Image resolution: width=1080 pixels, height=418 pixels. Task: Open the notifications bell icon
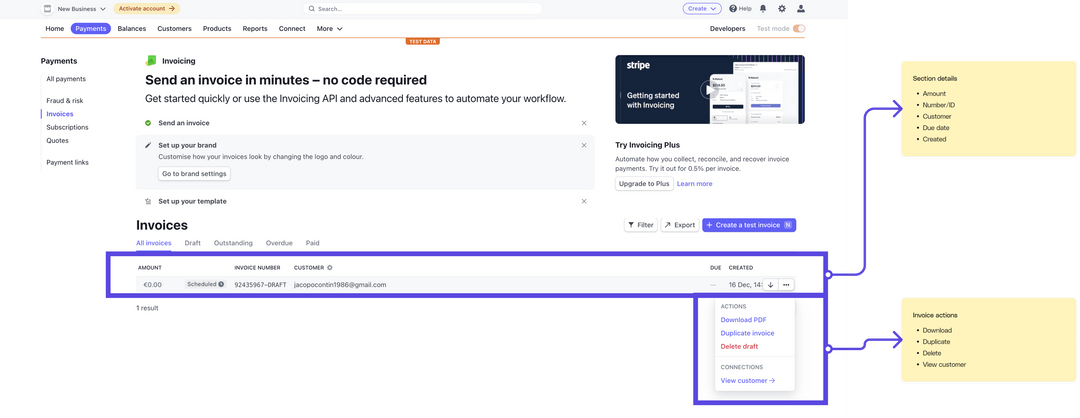[x=763, y=8]
